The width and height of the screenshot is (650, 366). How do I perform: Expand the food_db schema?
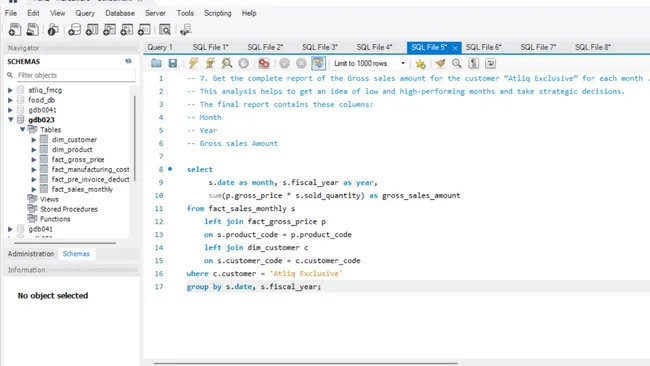(x=10, y=100)
